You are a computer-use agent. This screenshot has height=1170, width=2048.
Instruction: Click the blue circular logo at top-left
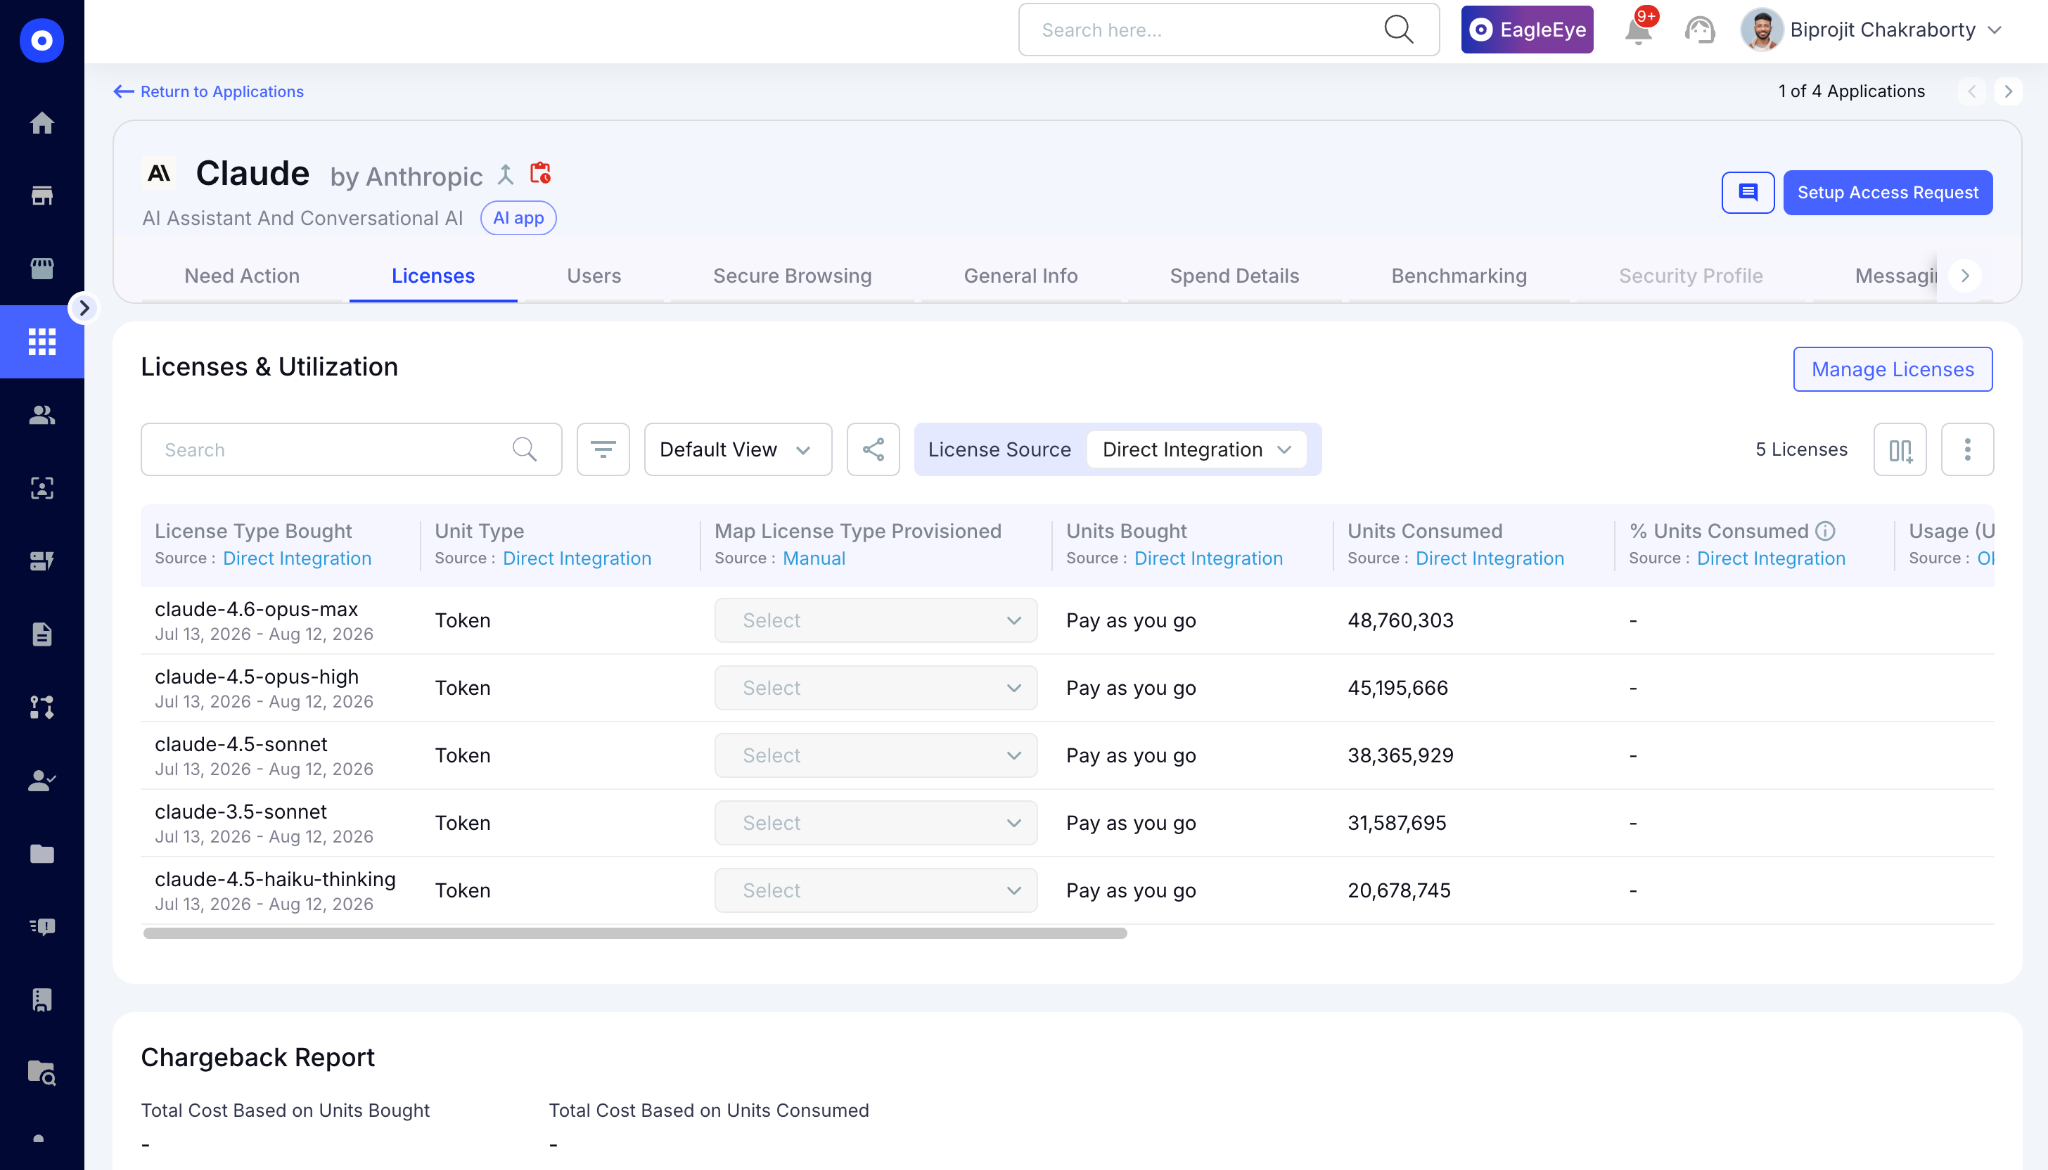42,40
